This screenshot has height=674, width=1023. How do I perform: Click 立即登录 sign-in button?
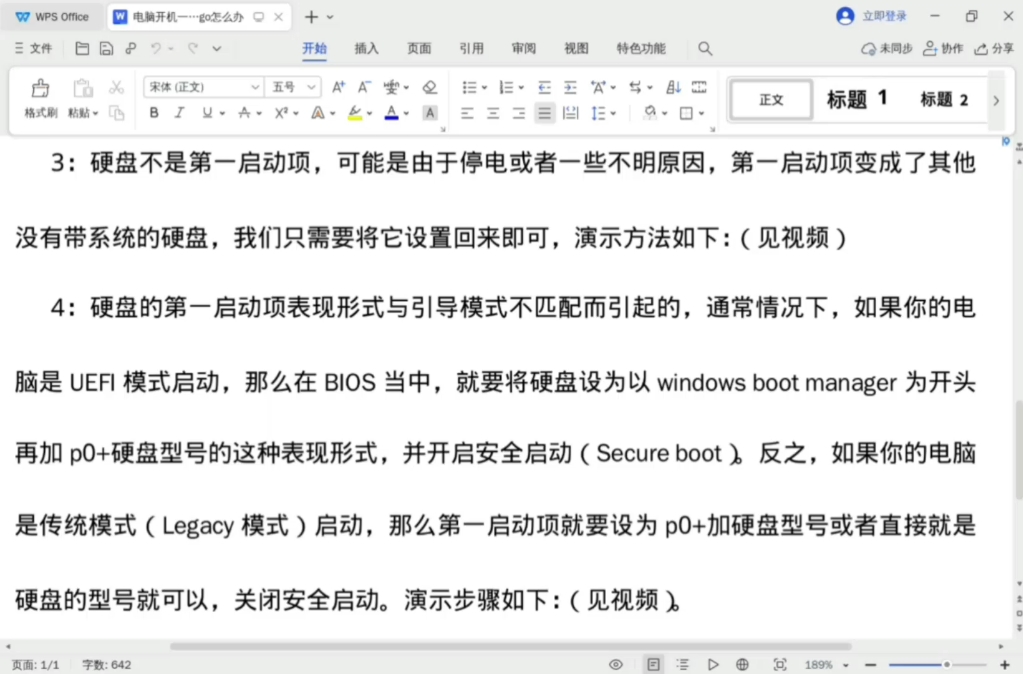pyautogui.click(x=872, y=16)
